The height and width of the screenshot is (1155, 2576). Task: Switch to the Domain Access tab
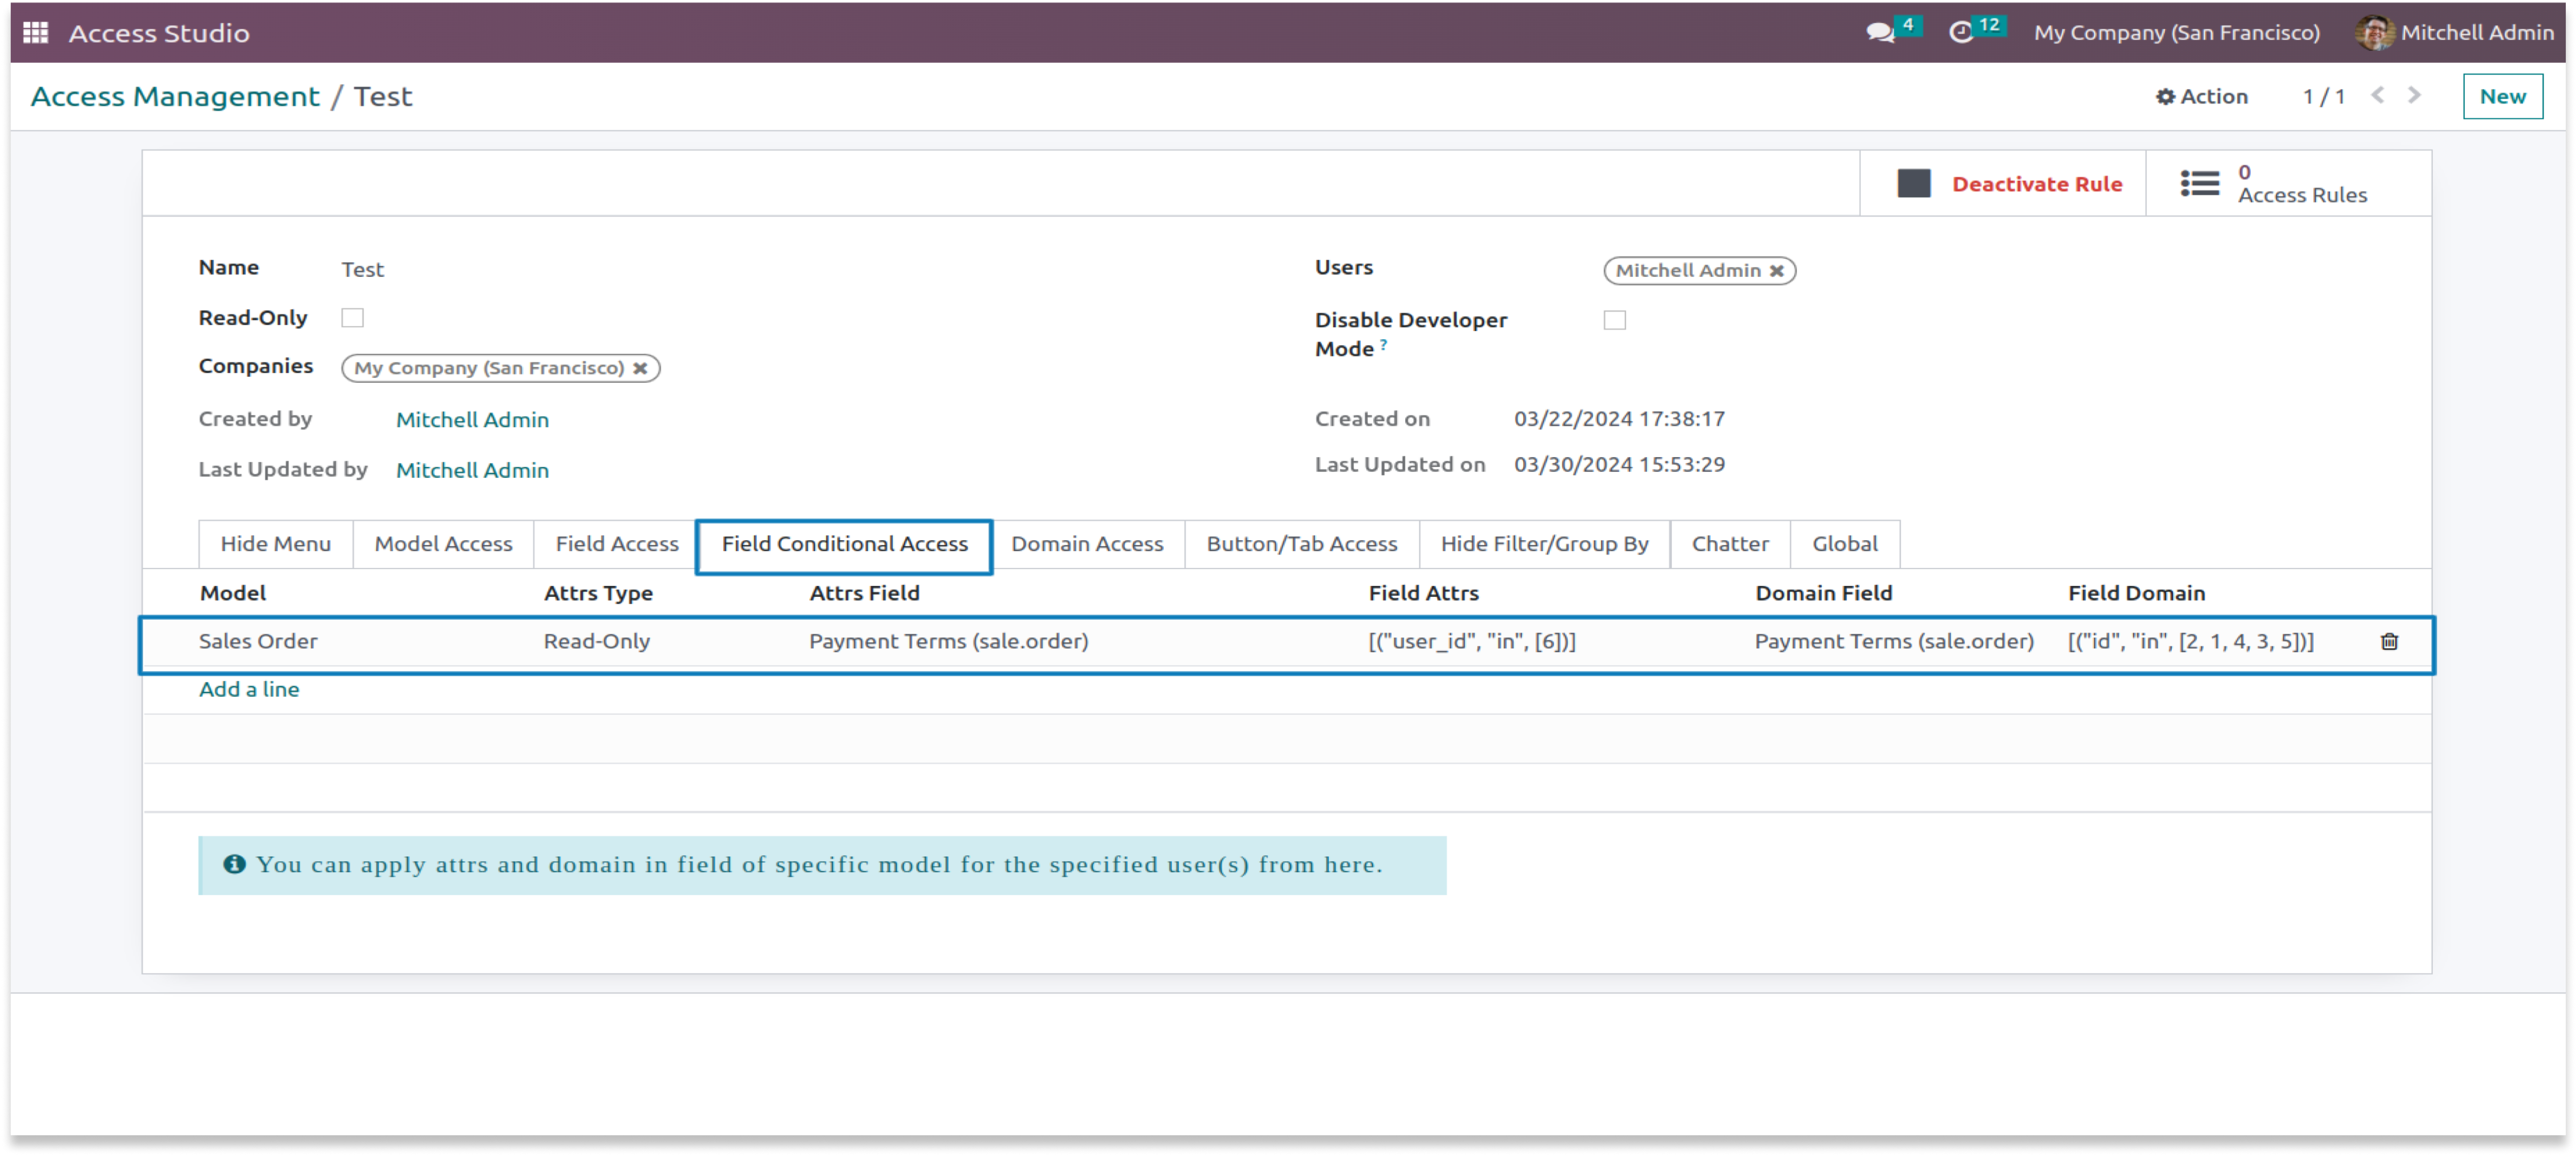point(1087,544)
